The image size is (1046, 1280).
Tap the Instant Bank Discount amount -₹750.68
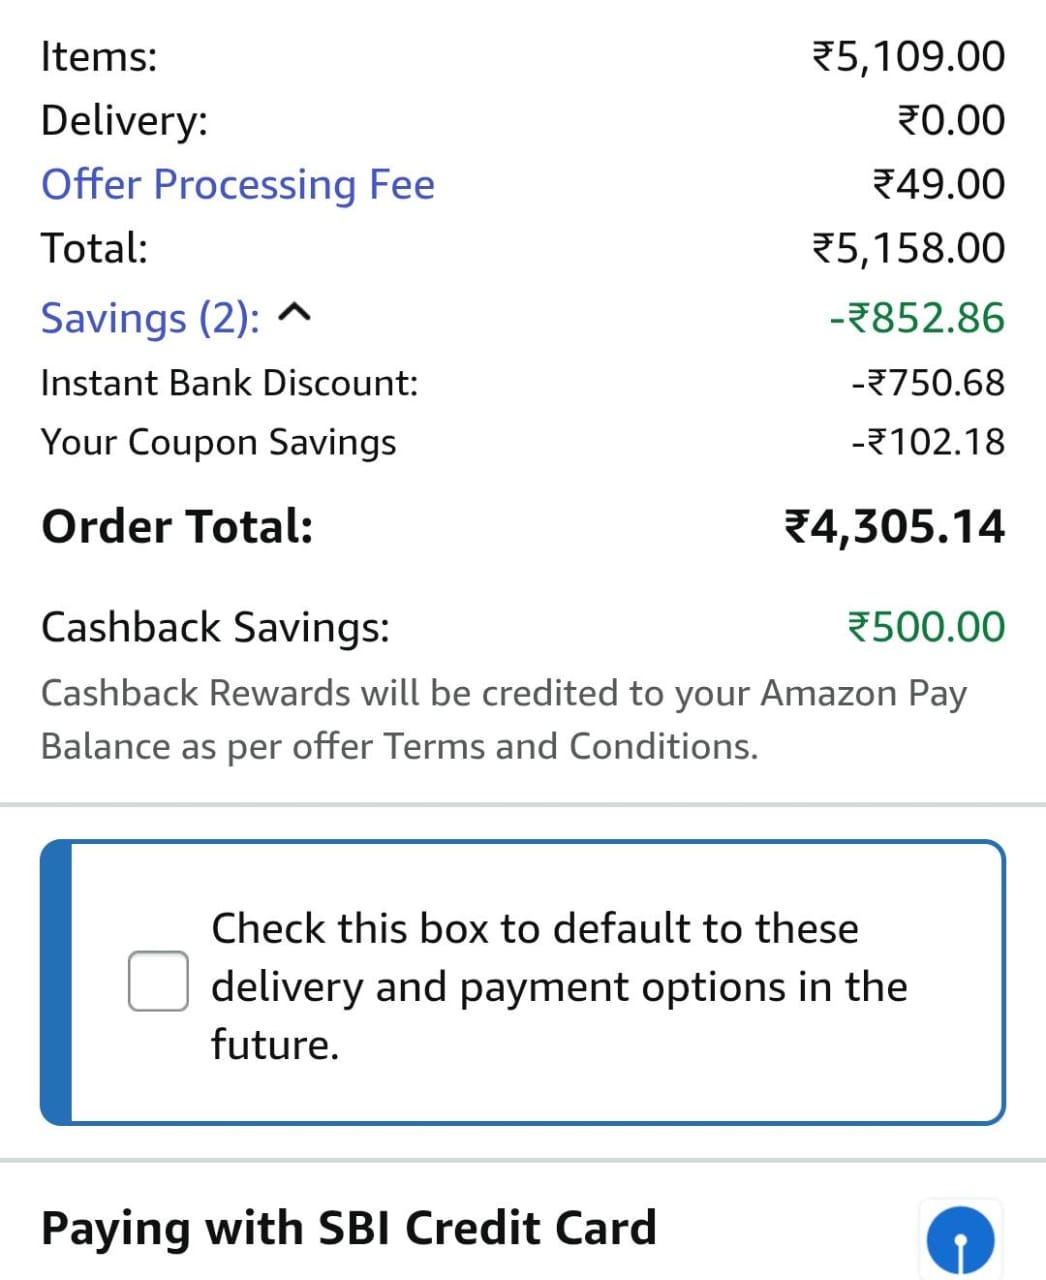pyautogui.click(x=928, y=383)
